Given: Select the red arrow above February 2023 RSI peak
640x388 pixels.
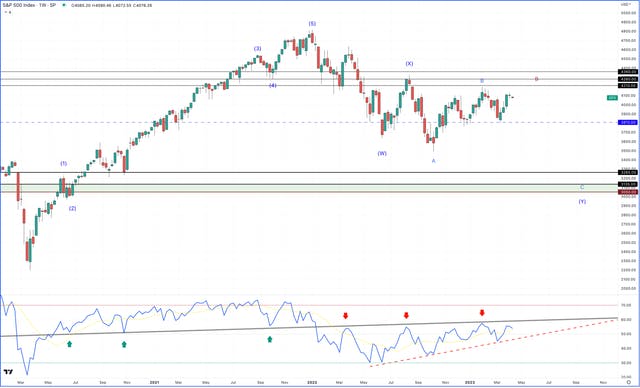Looking at the screenshot, I should click(x=482, y=313).
